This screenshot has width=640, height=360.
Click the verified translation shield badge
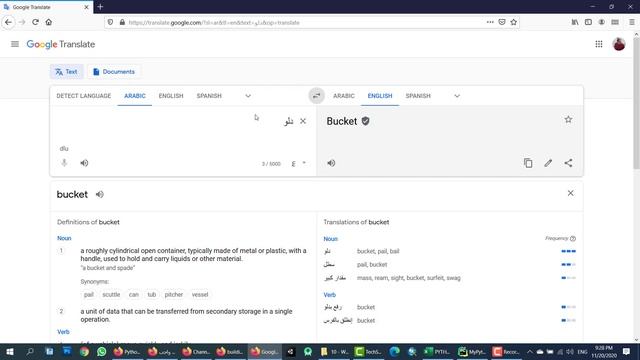pyautogui.click(x=365, y=121)
